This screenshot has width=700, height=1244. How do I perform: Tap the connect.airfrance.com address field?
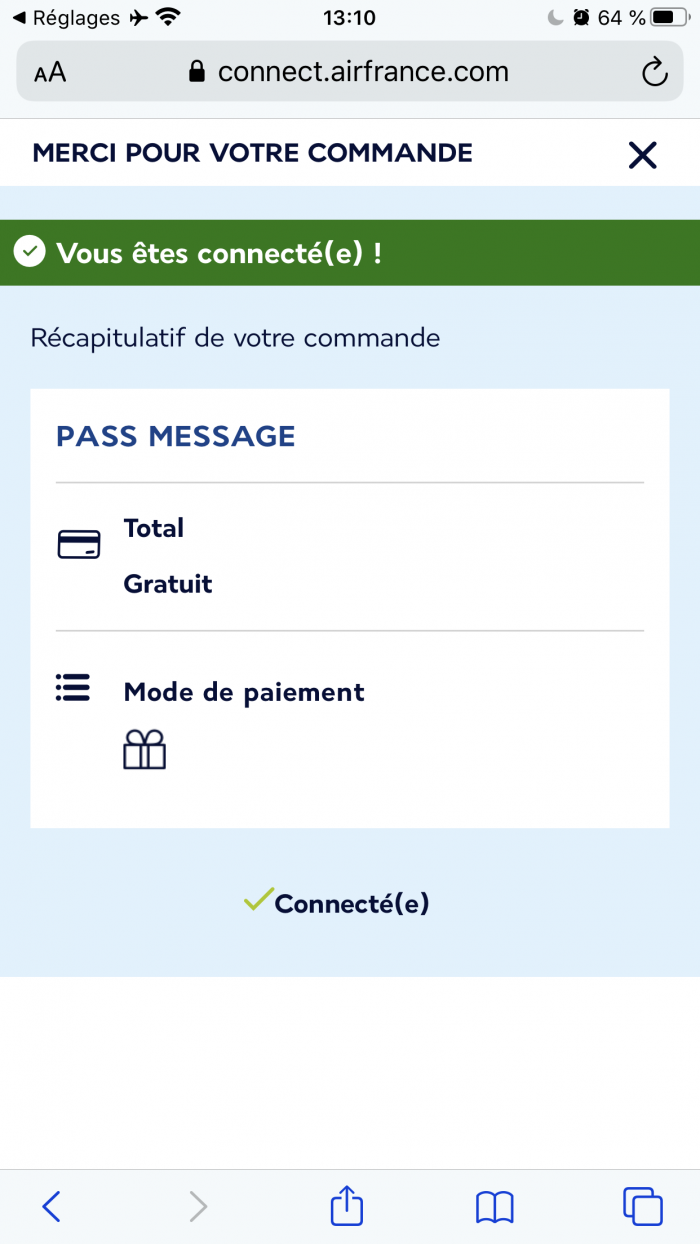click(350, 72)
